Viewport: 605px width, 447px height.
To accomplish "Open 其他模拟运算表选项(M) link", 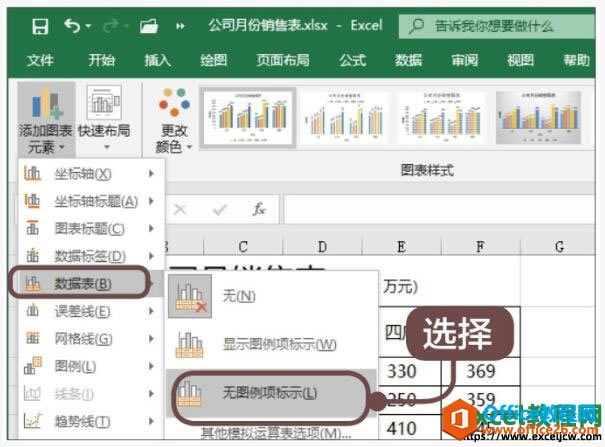I will (x=275, y=433).
